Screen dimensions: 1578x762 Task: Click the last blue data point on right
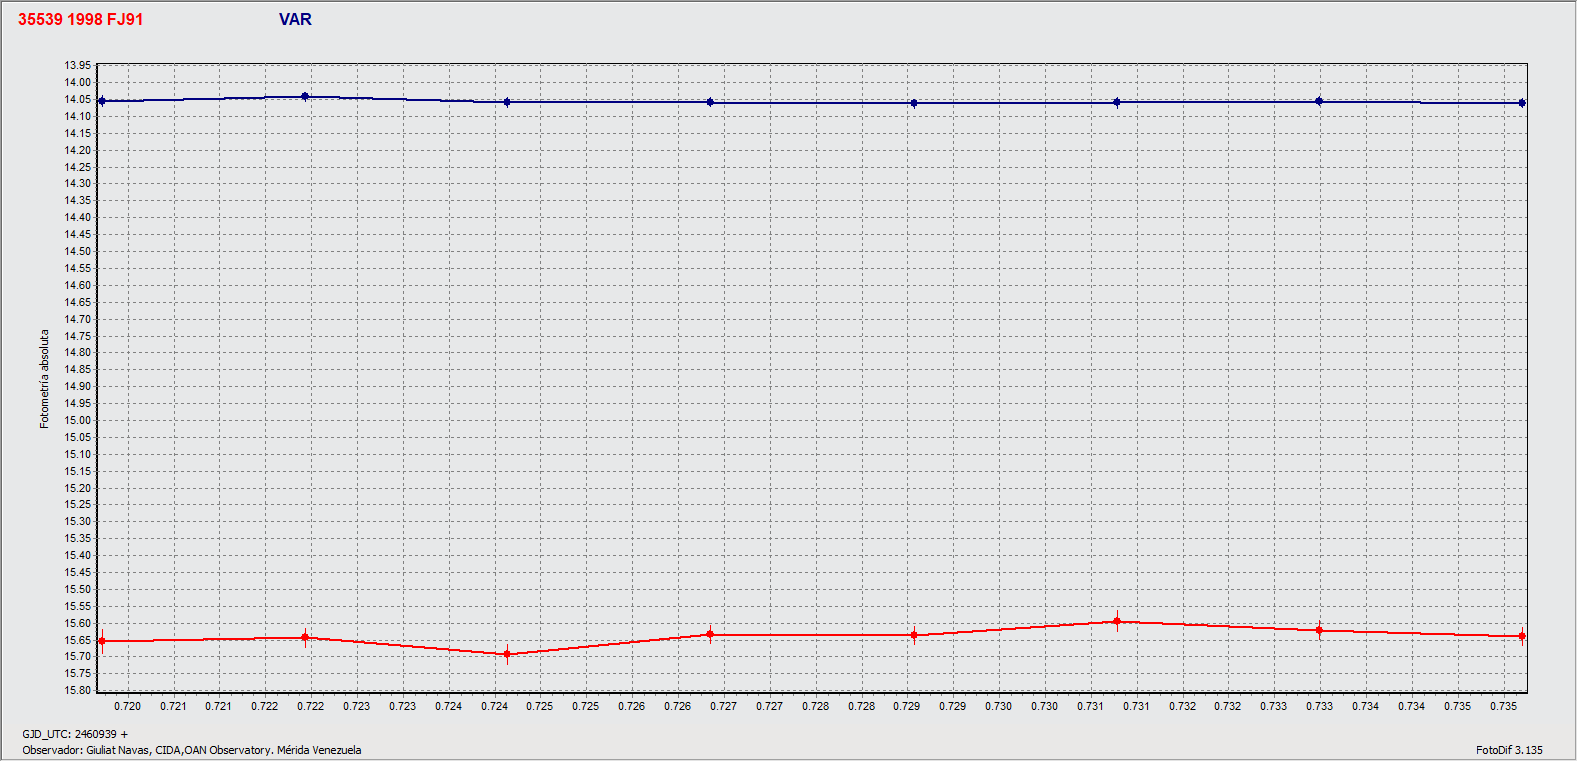pos(1522,103)
